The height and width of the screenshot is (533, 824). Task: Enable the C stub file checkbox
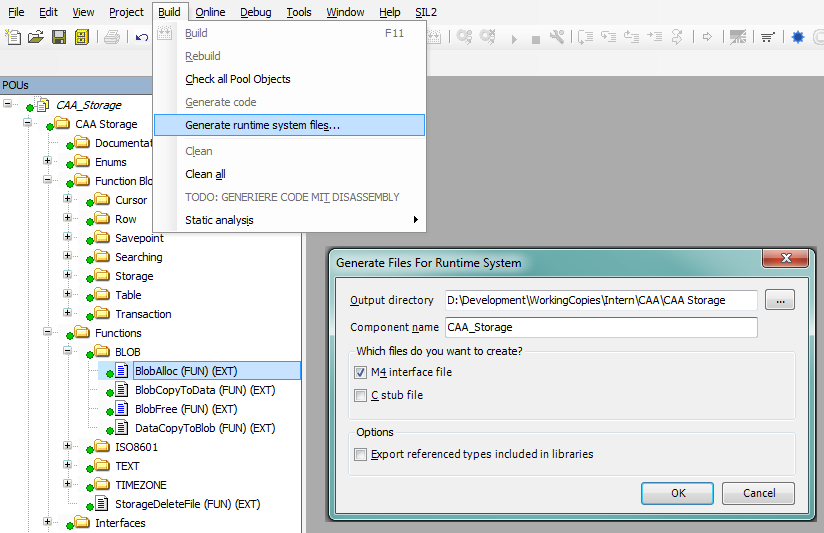(360, 395)
